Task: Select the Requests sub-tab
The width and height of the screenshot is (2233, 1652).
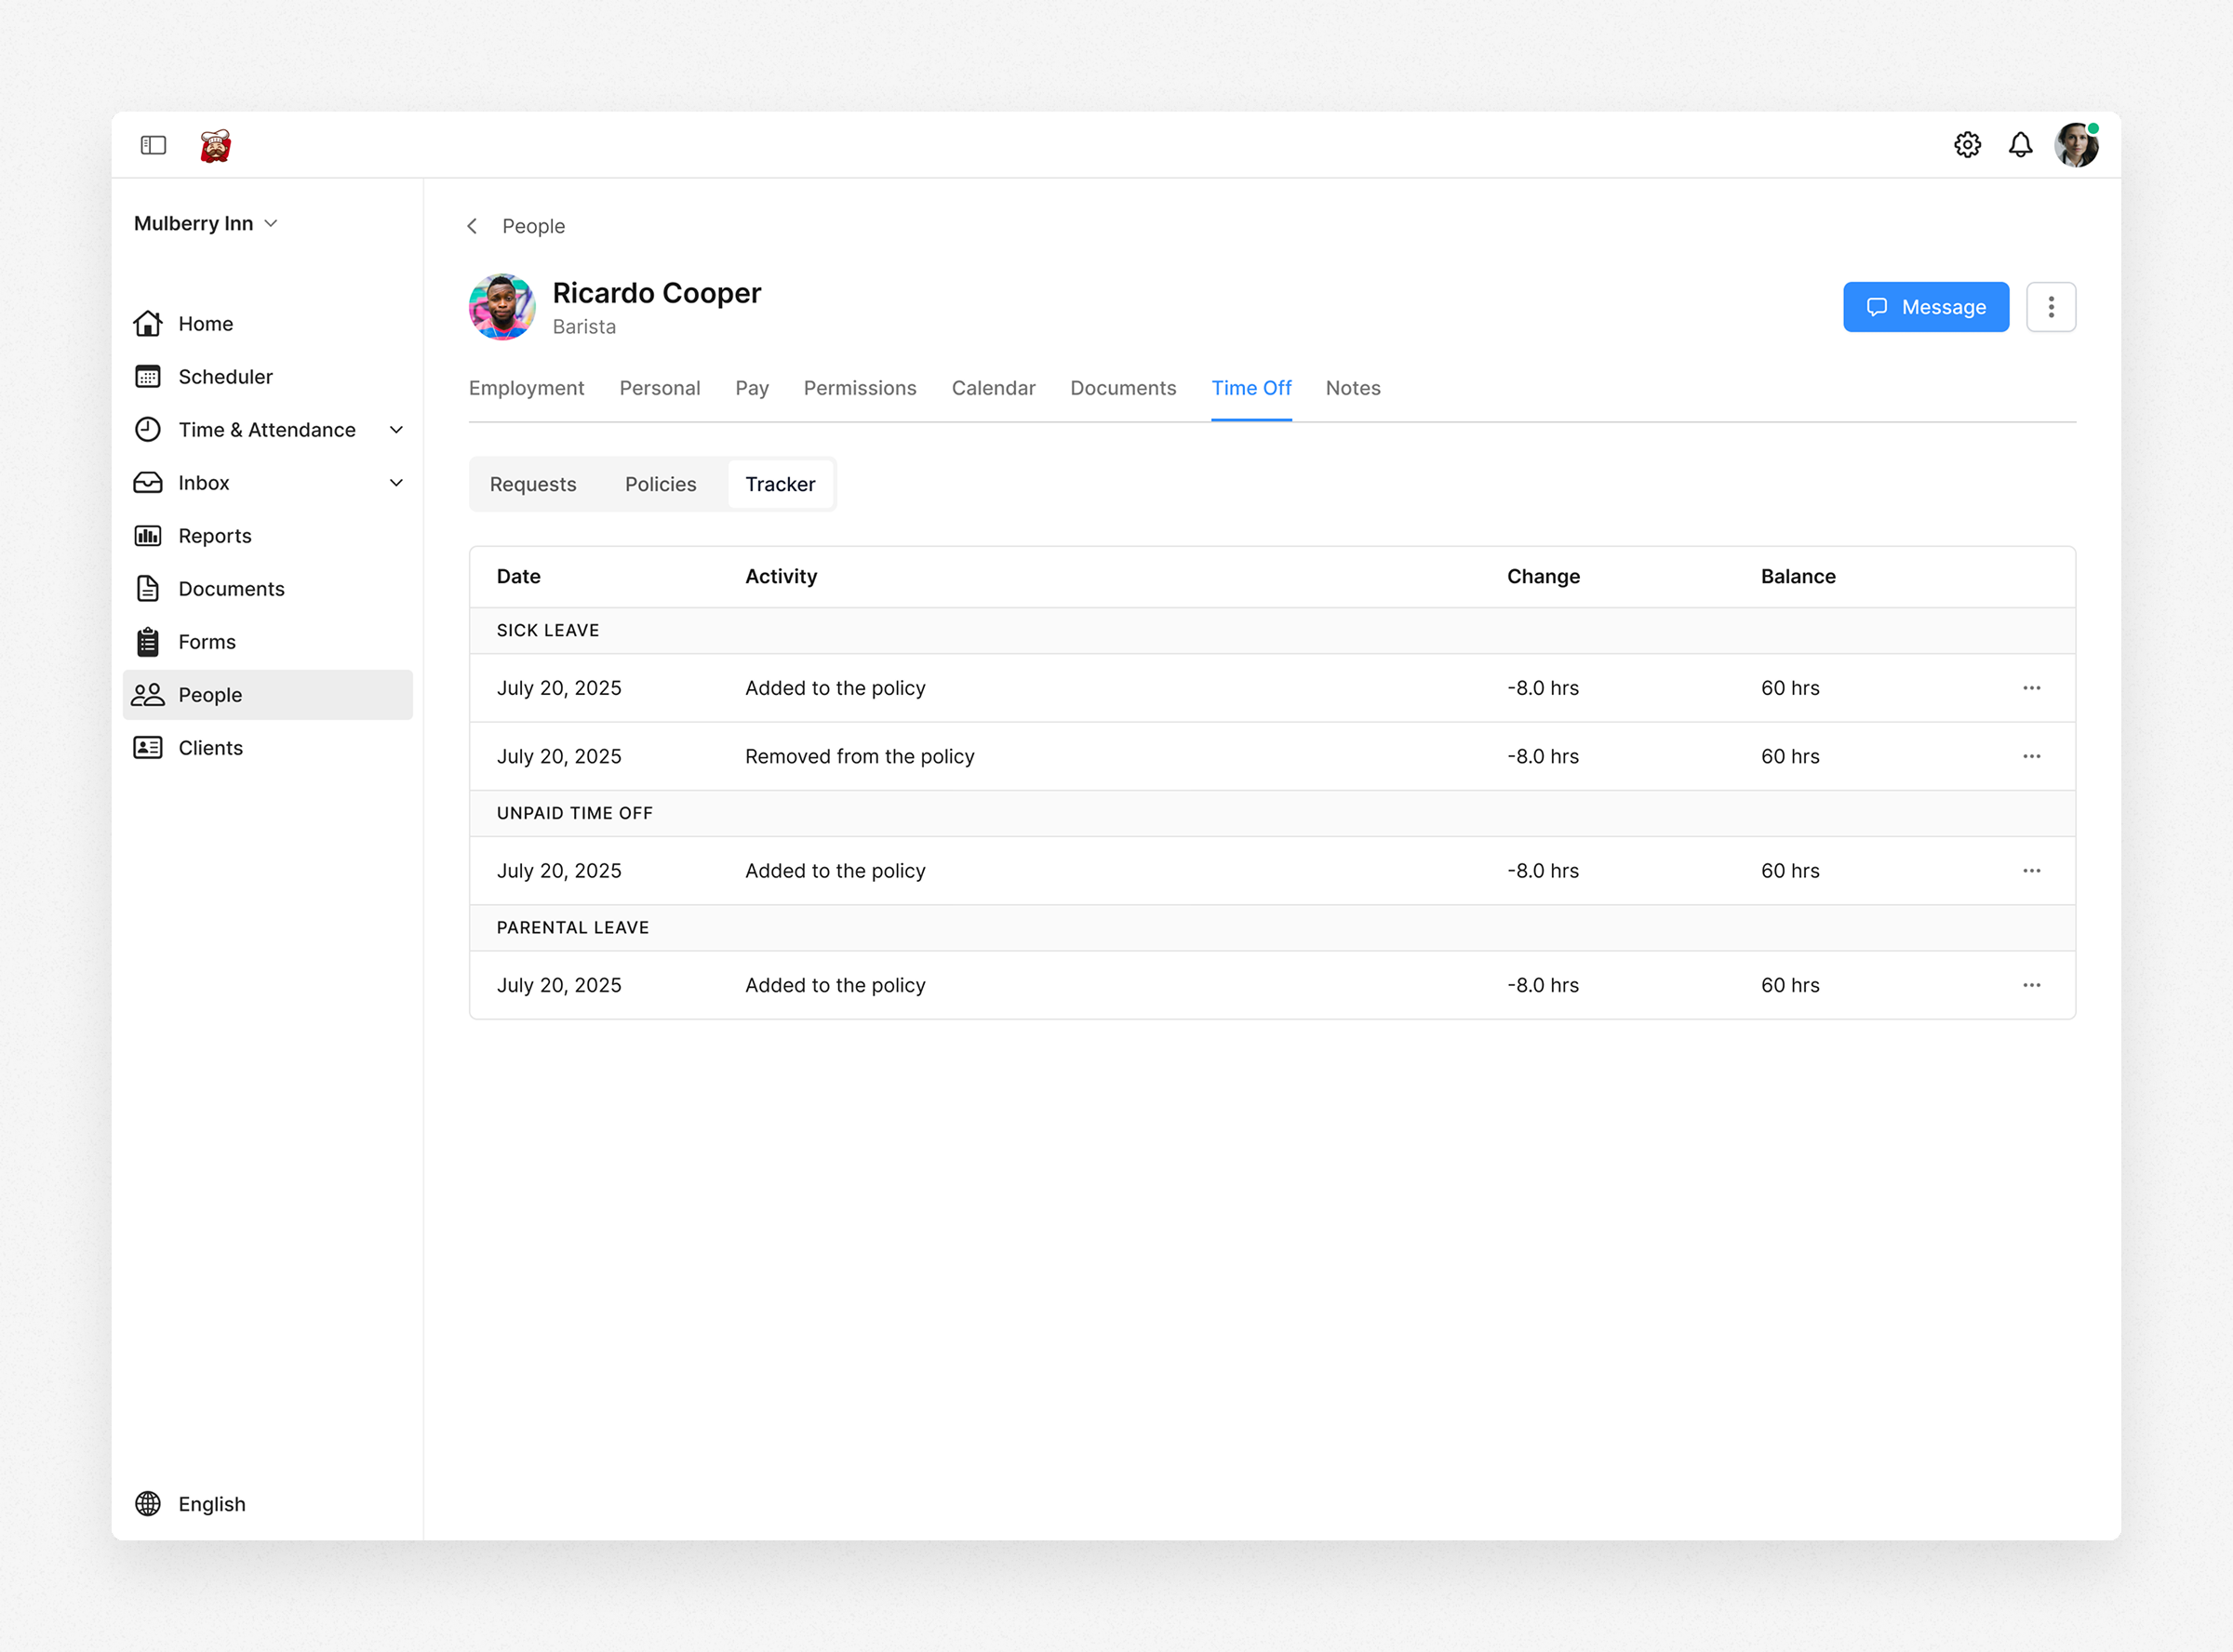Action: [x=533, y=484]
